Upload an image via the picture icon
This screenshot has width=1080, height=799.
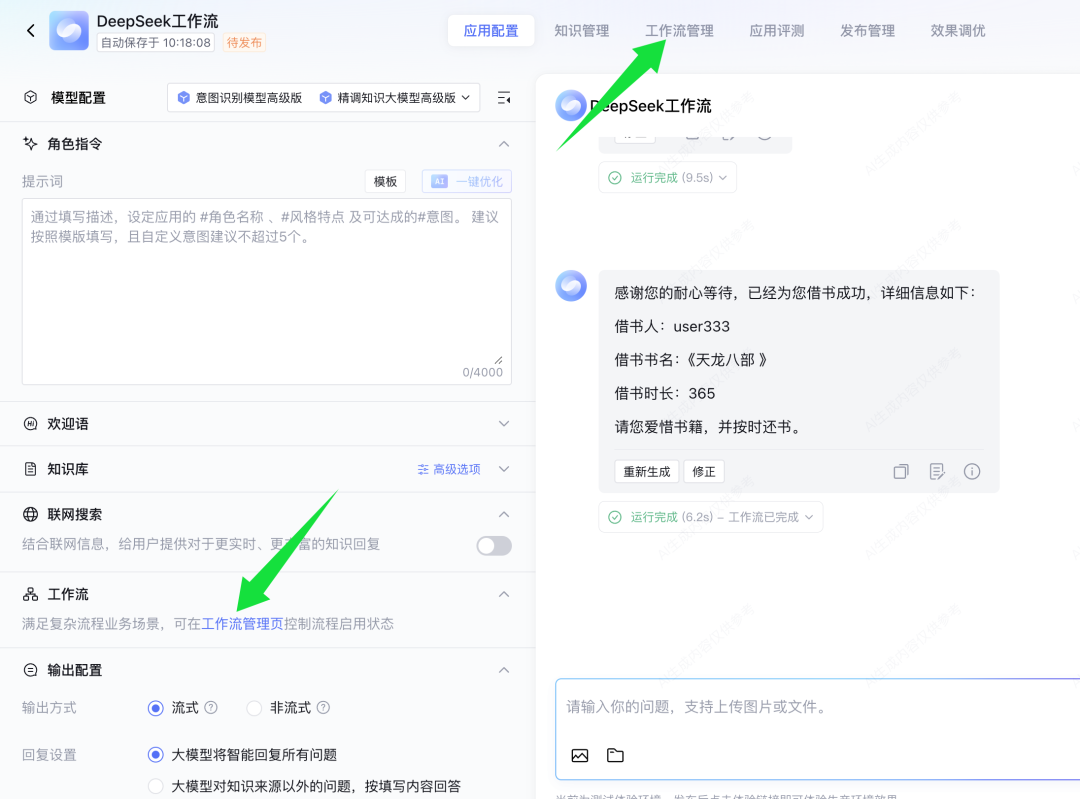(x=580, y=755)
